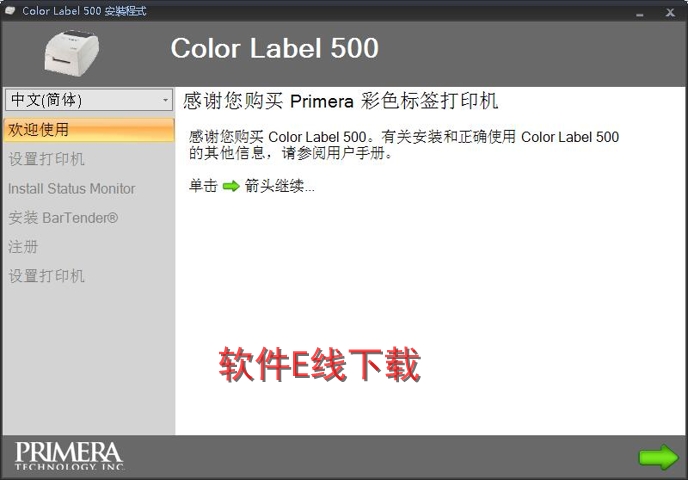Minimize the installer window

[x=638, y=11]
